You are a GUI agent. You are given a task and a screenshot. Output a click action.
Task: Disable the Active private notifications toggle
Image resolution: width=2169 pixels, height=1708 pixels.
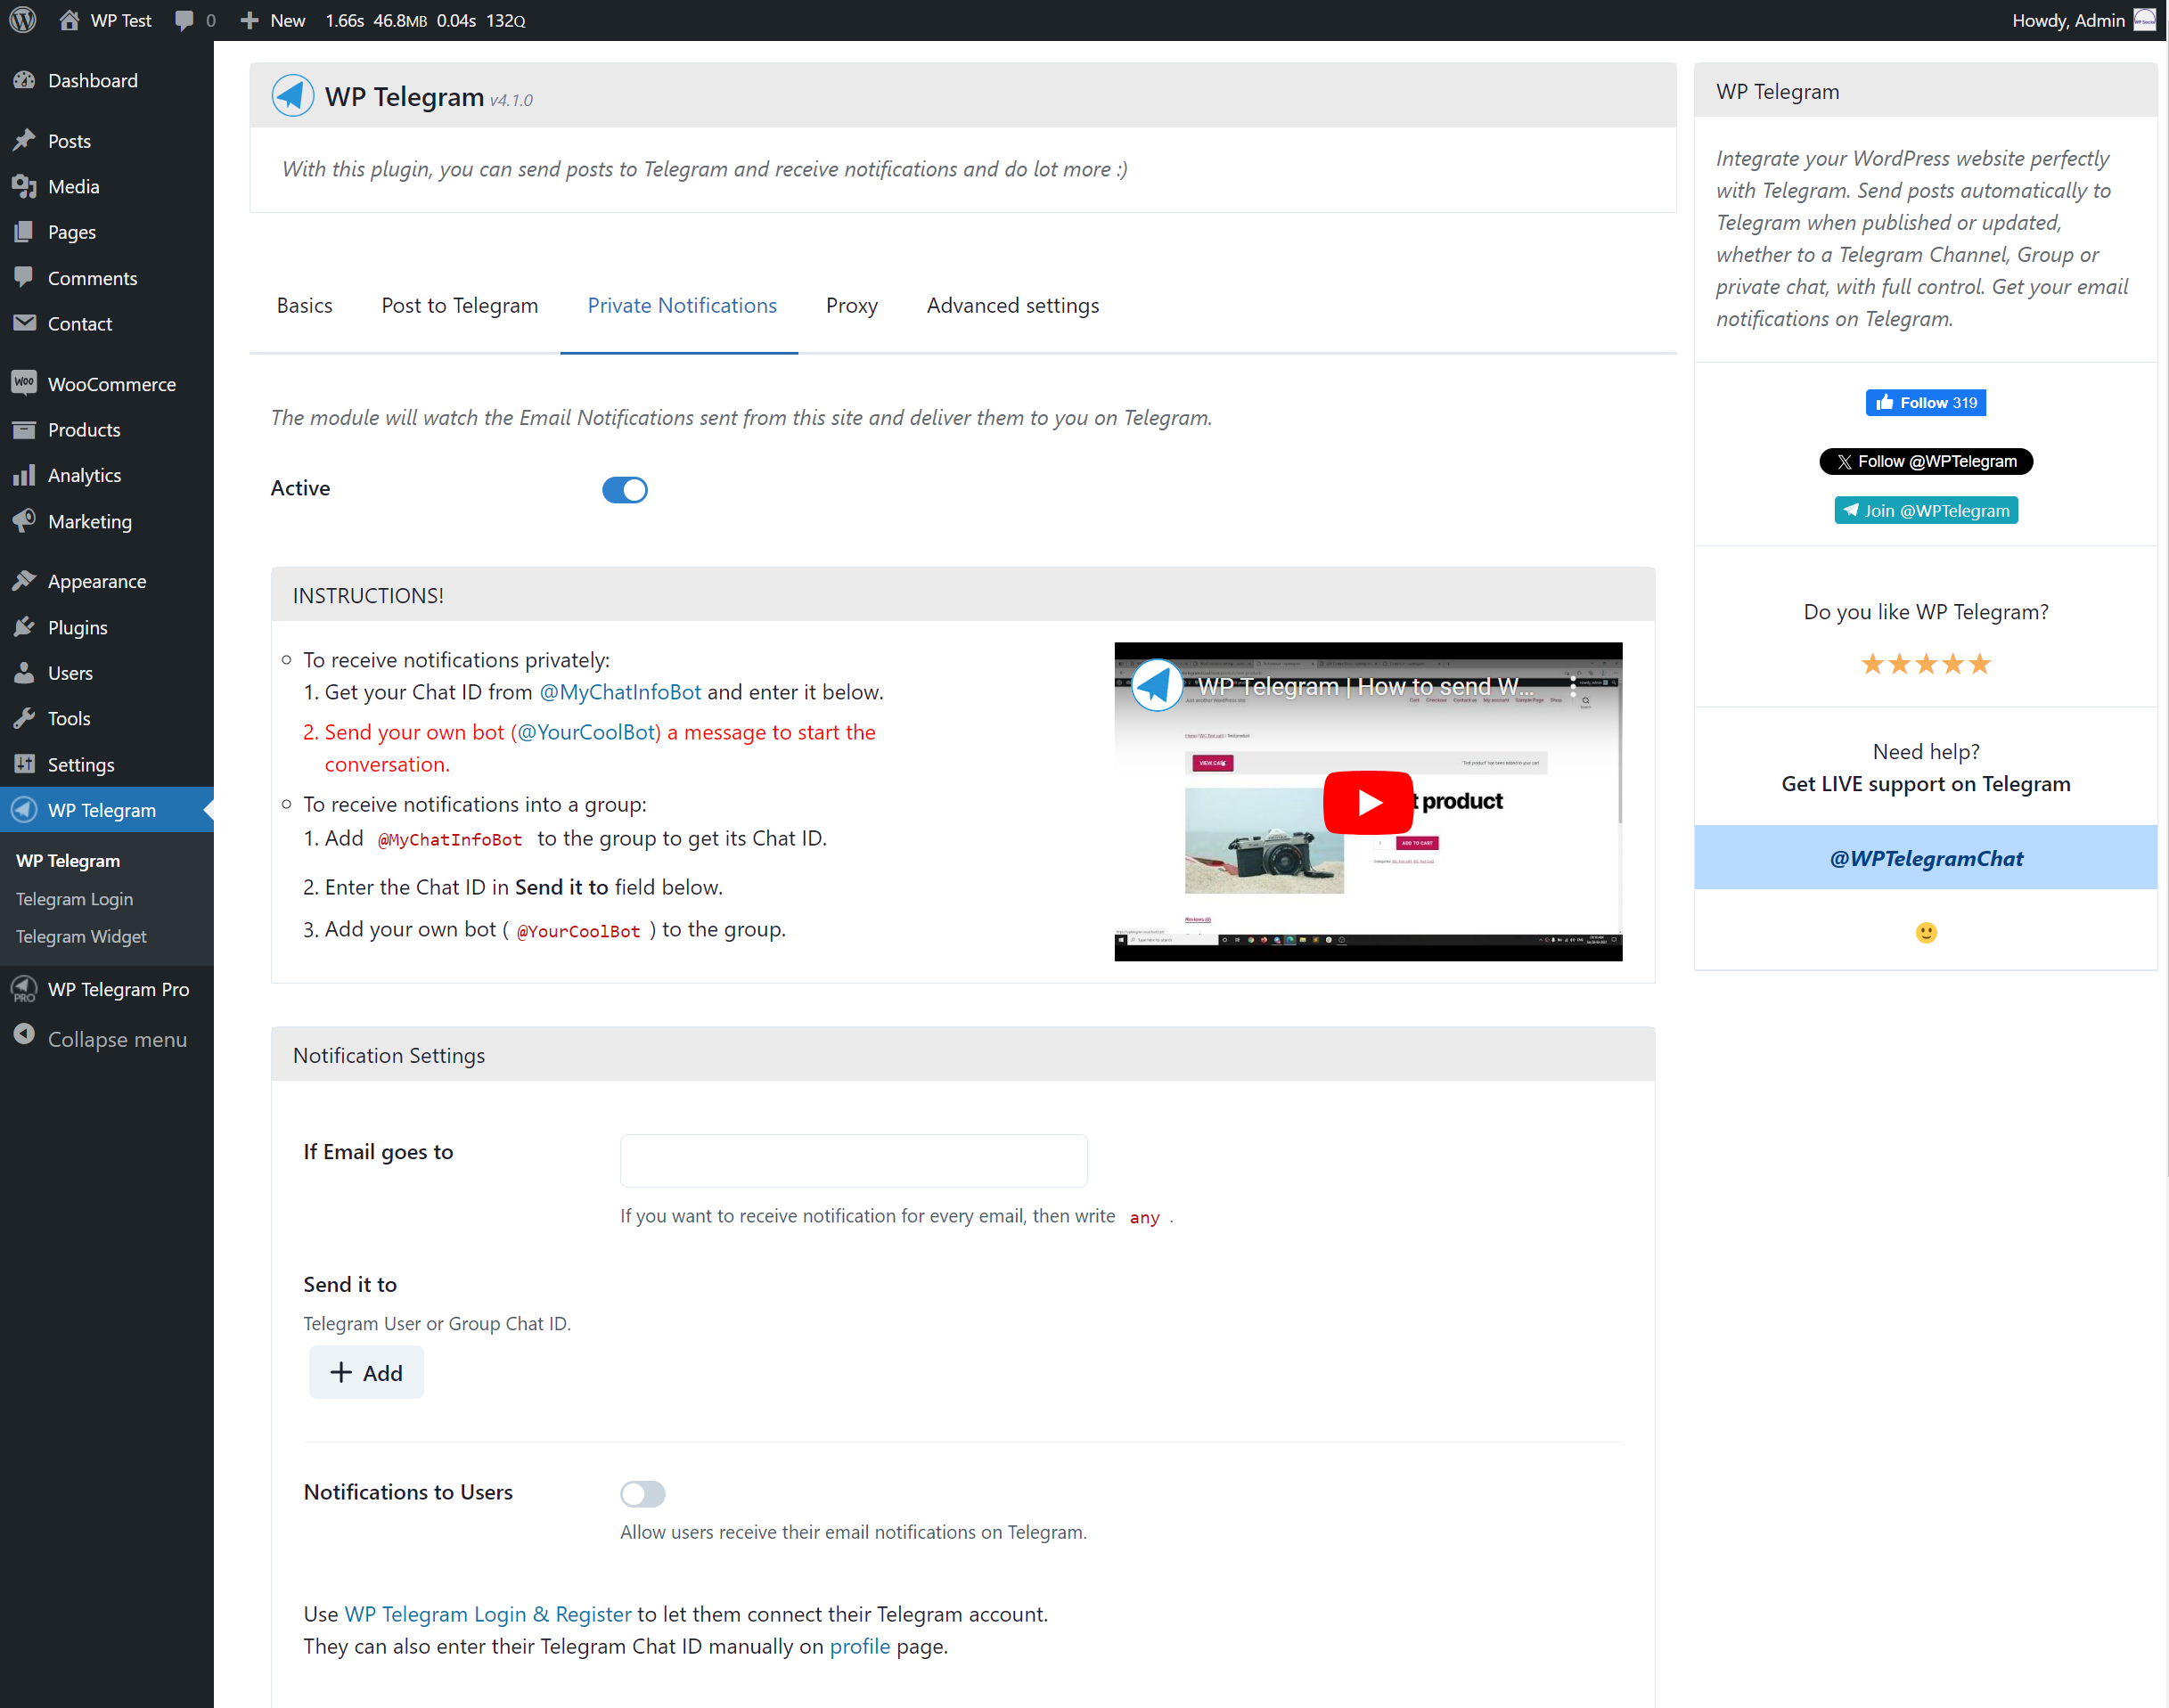pyautogui.click(x=625, y=489)
